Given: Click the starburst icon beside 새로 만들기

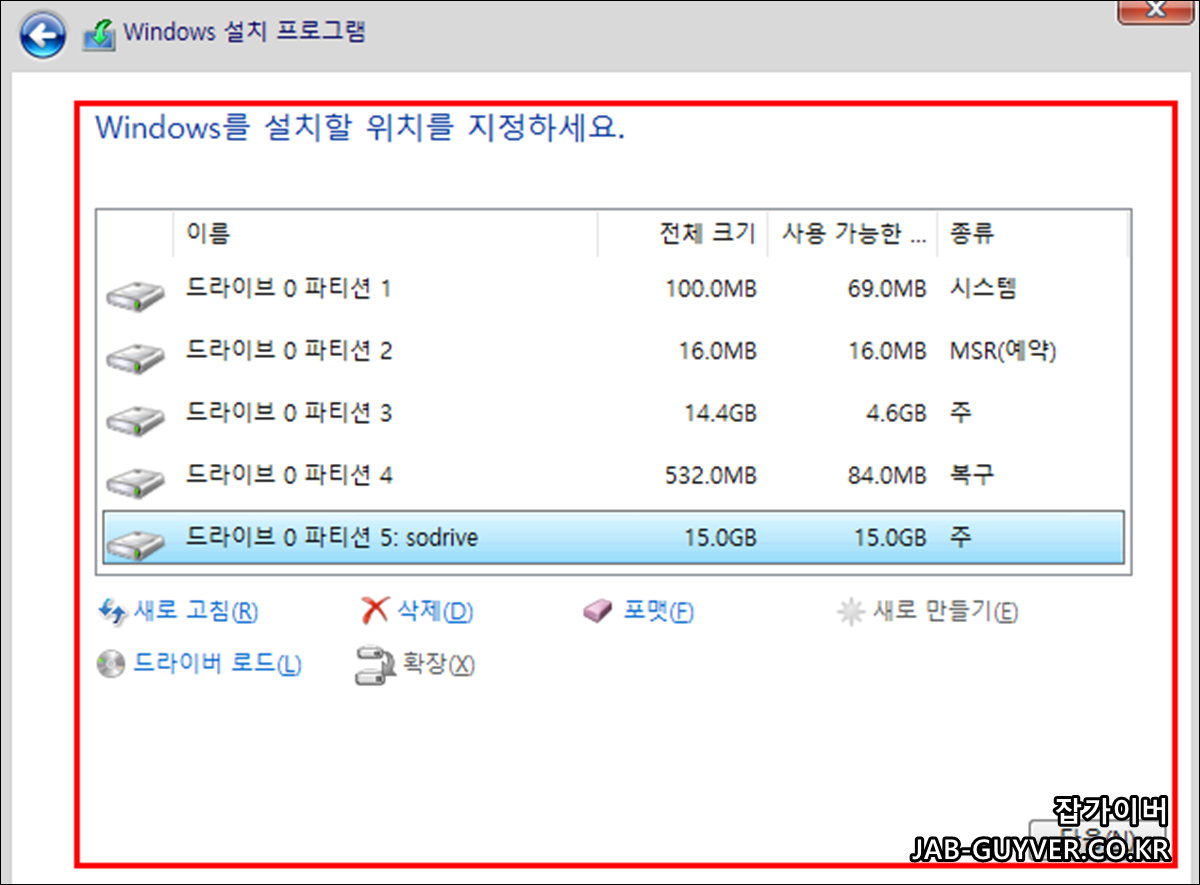Looking at the screenshot, I should pos(850,612).
